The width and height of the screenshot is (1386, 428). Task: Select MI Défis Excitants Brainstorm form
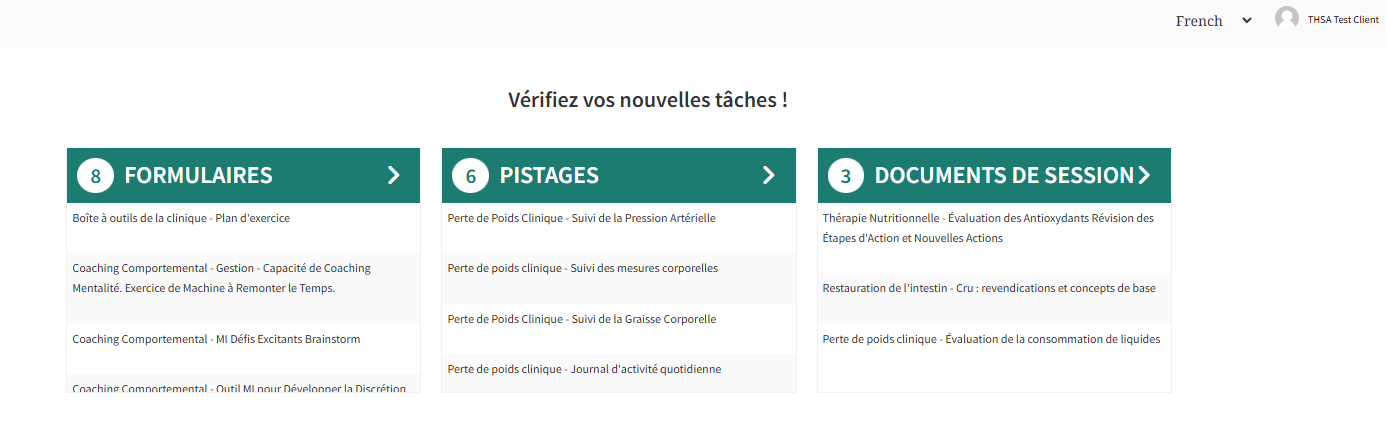(216, 339)
